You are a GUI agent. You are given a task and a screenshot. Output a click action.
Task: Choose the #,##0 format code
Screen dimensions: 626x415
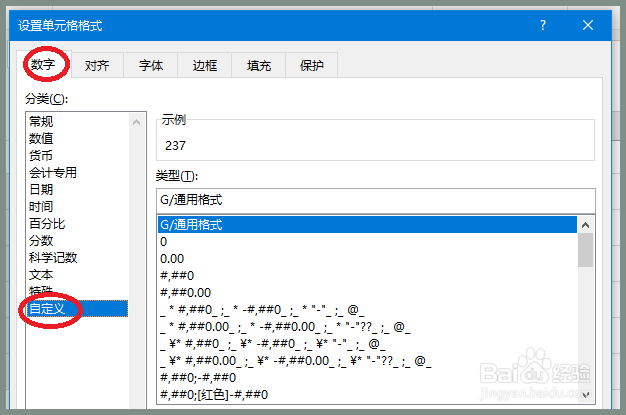coord(367,276)
